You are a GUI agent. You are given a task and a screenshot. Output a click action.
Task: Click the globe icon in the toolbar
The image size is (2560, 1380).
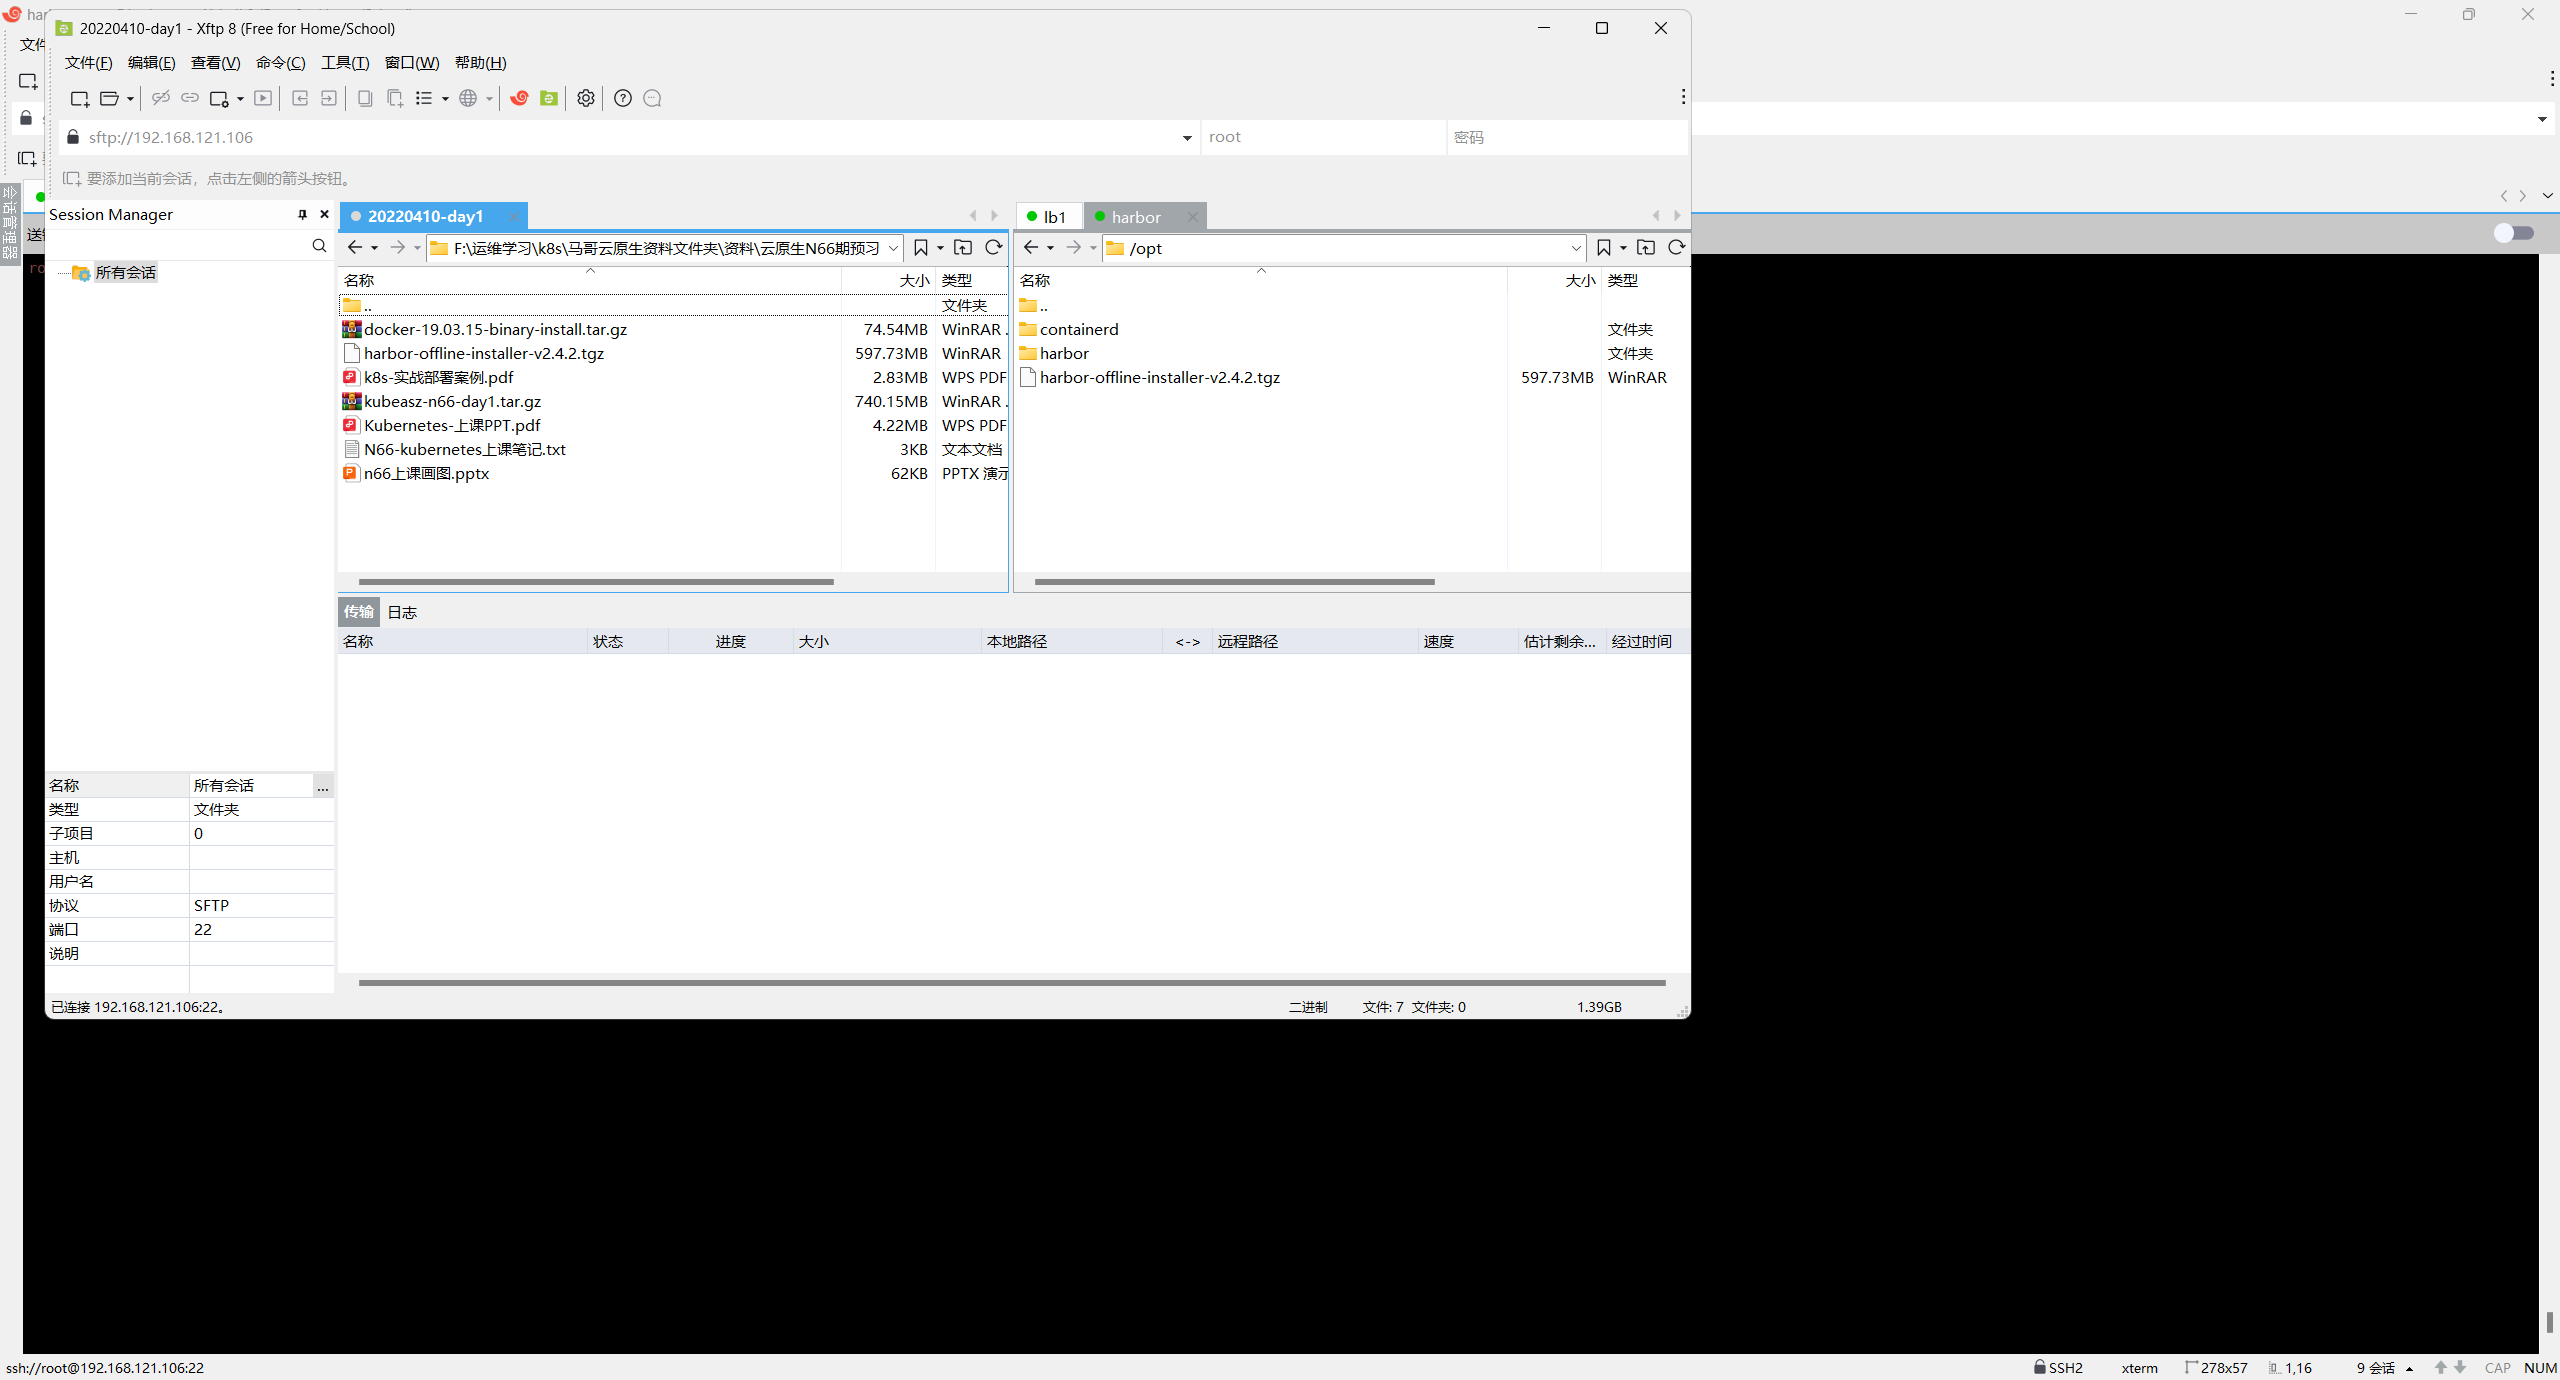pos(468,98)
